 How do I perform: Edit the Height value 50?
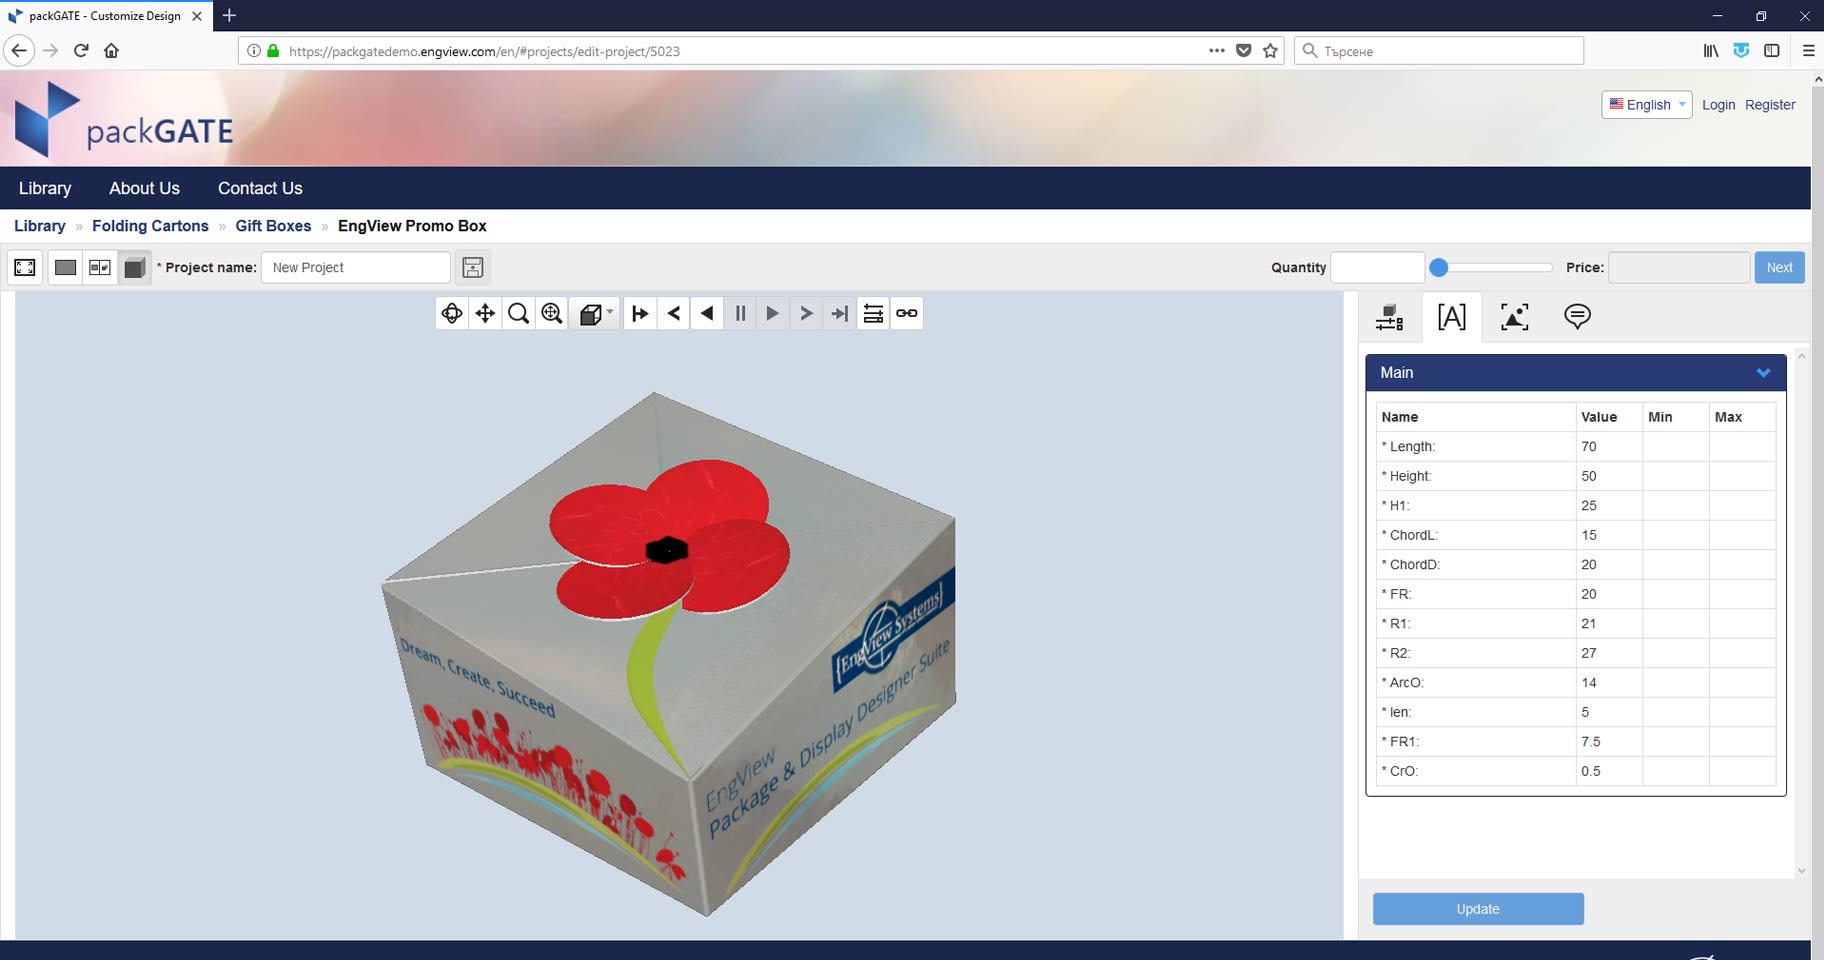1608,476
